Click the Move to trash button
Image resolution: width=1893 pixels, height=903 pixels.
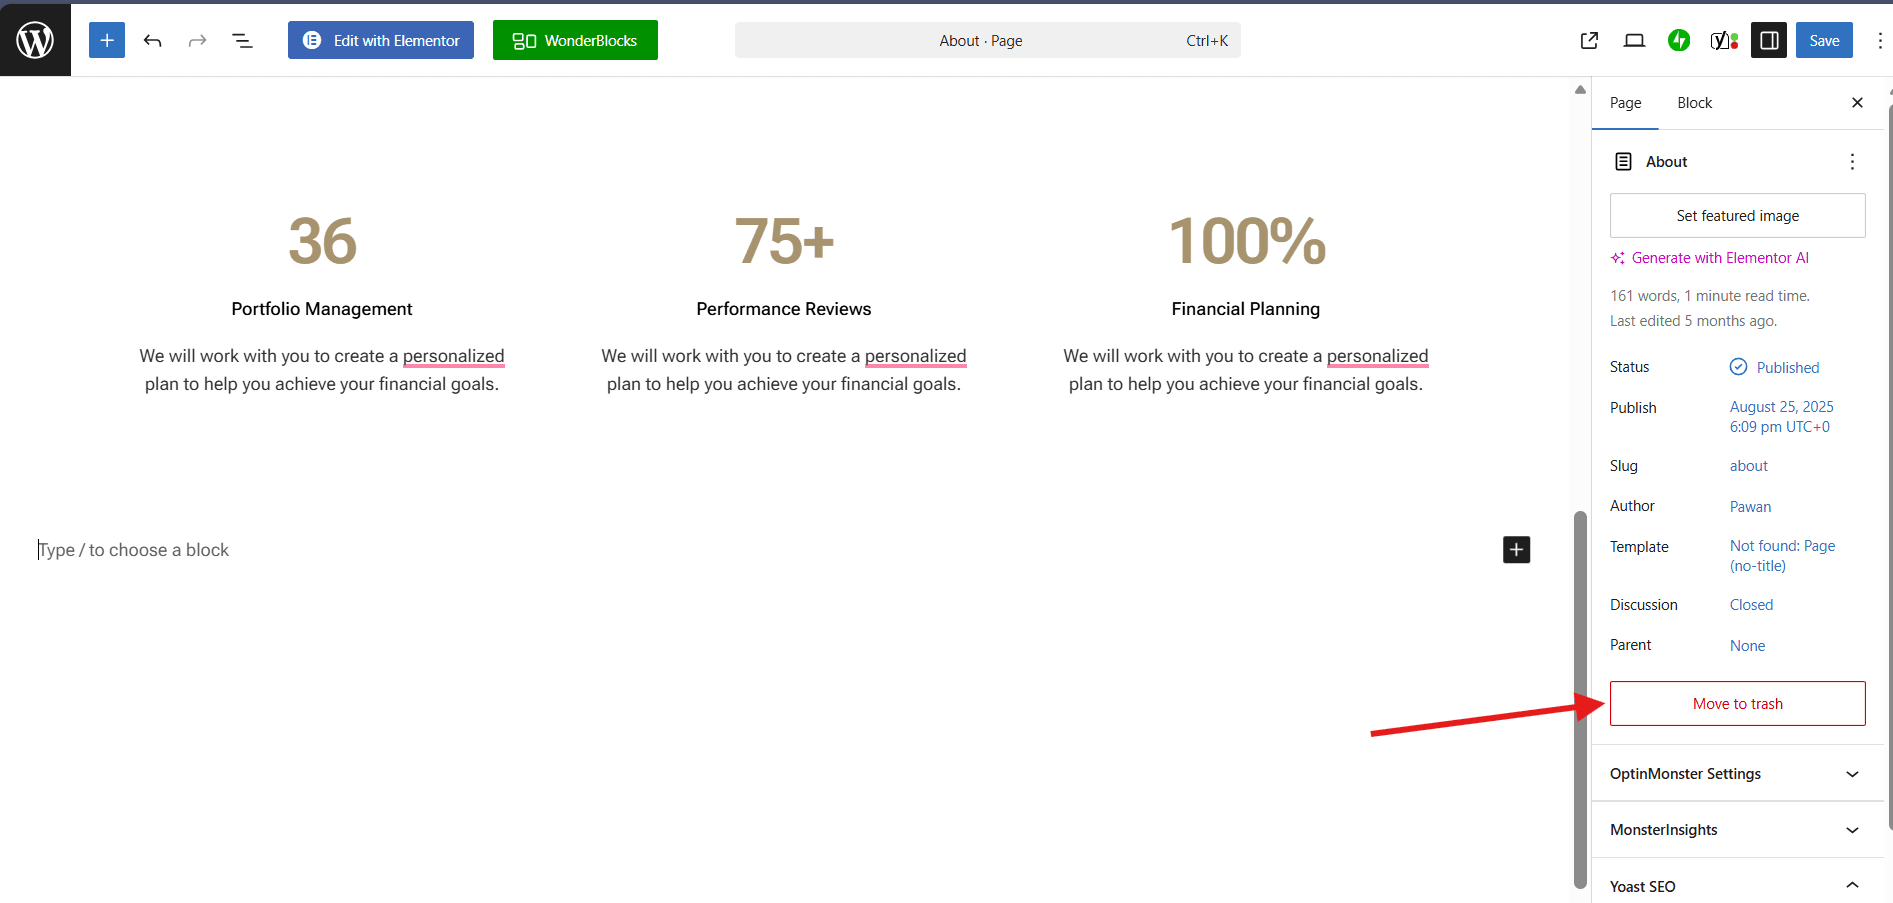tap(1737, 704)
